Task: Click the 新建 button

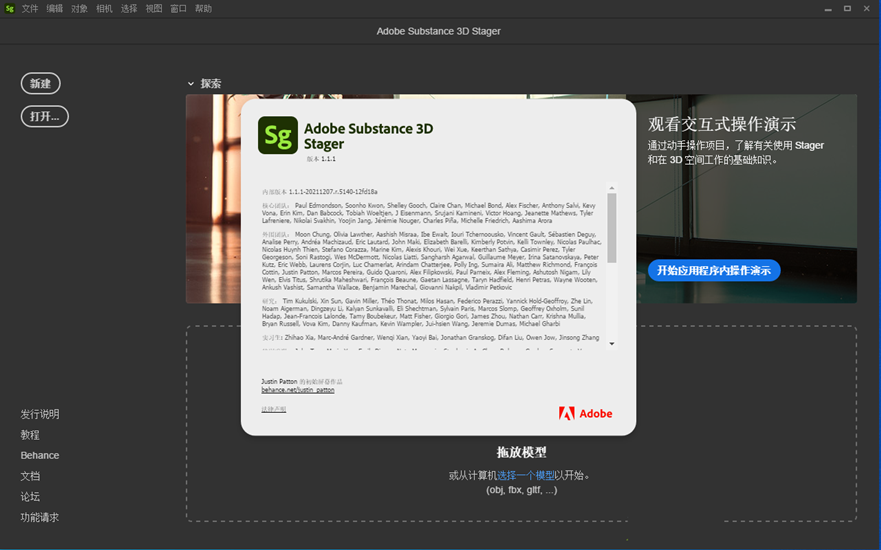Action: [x=40, y=84]
